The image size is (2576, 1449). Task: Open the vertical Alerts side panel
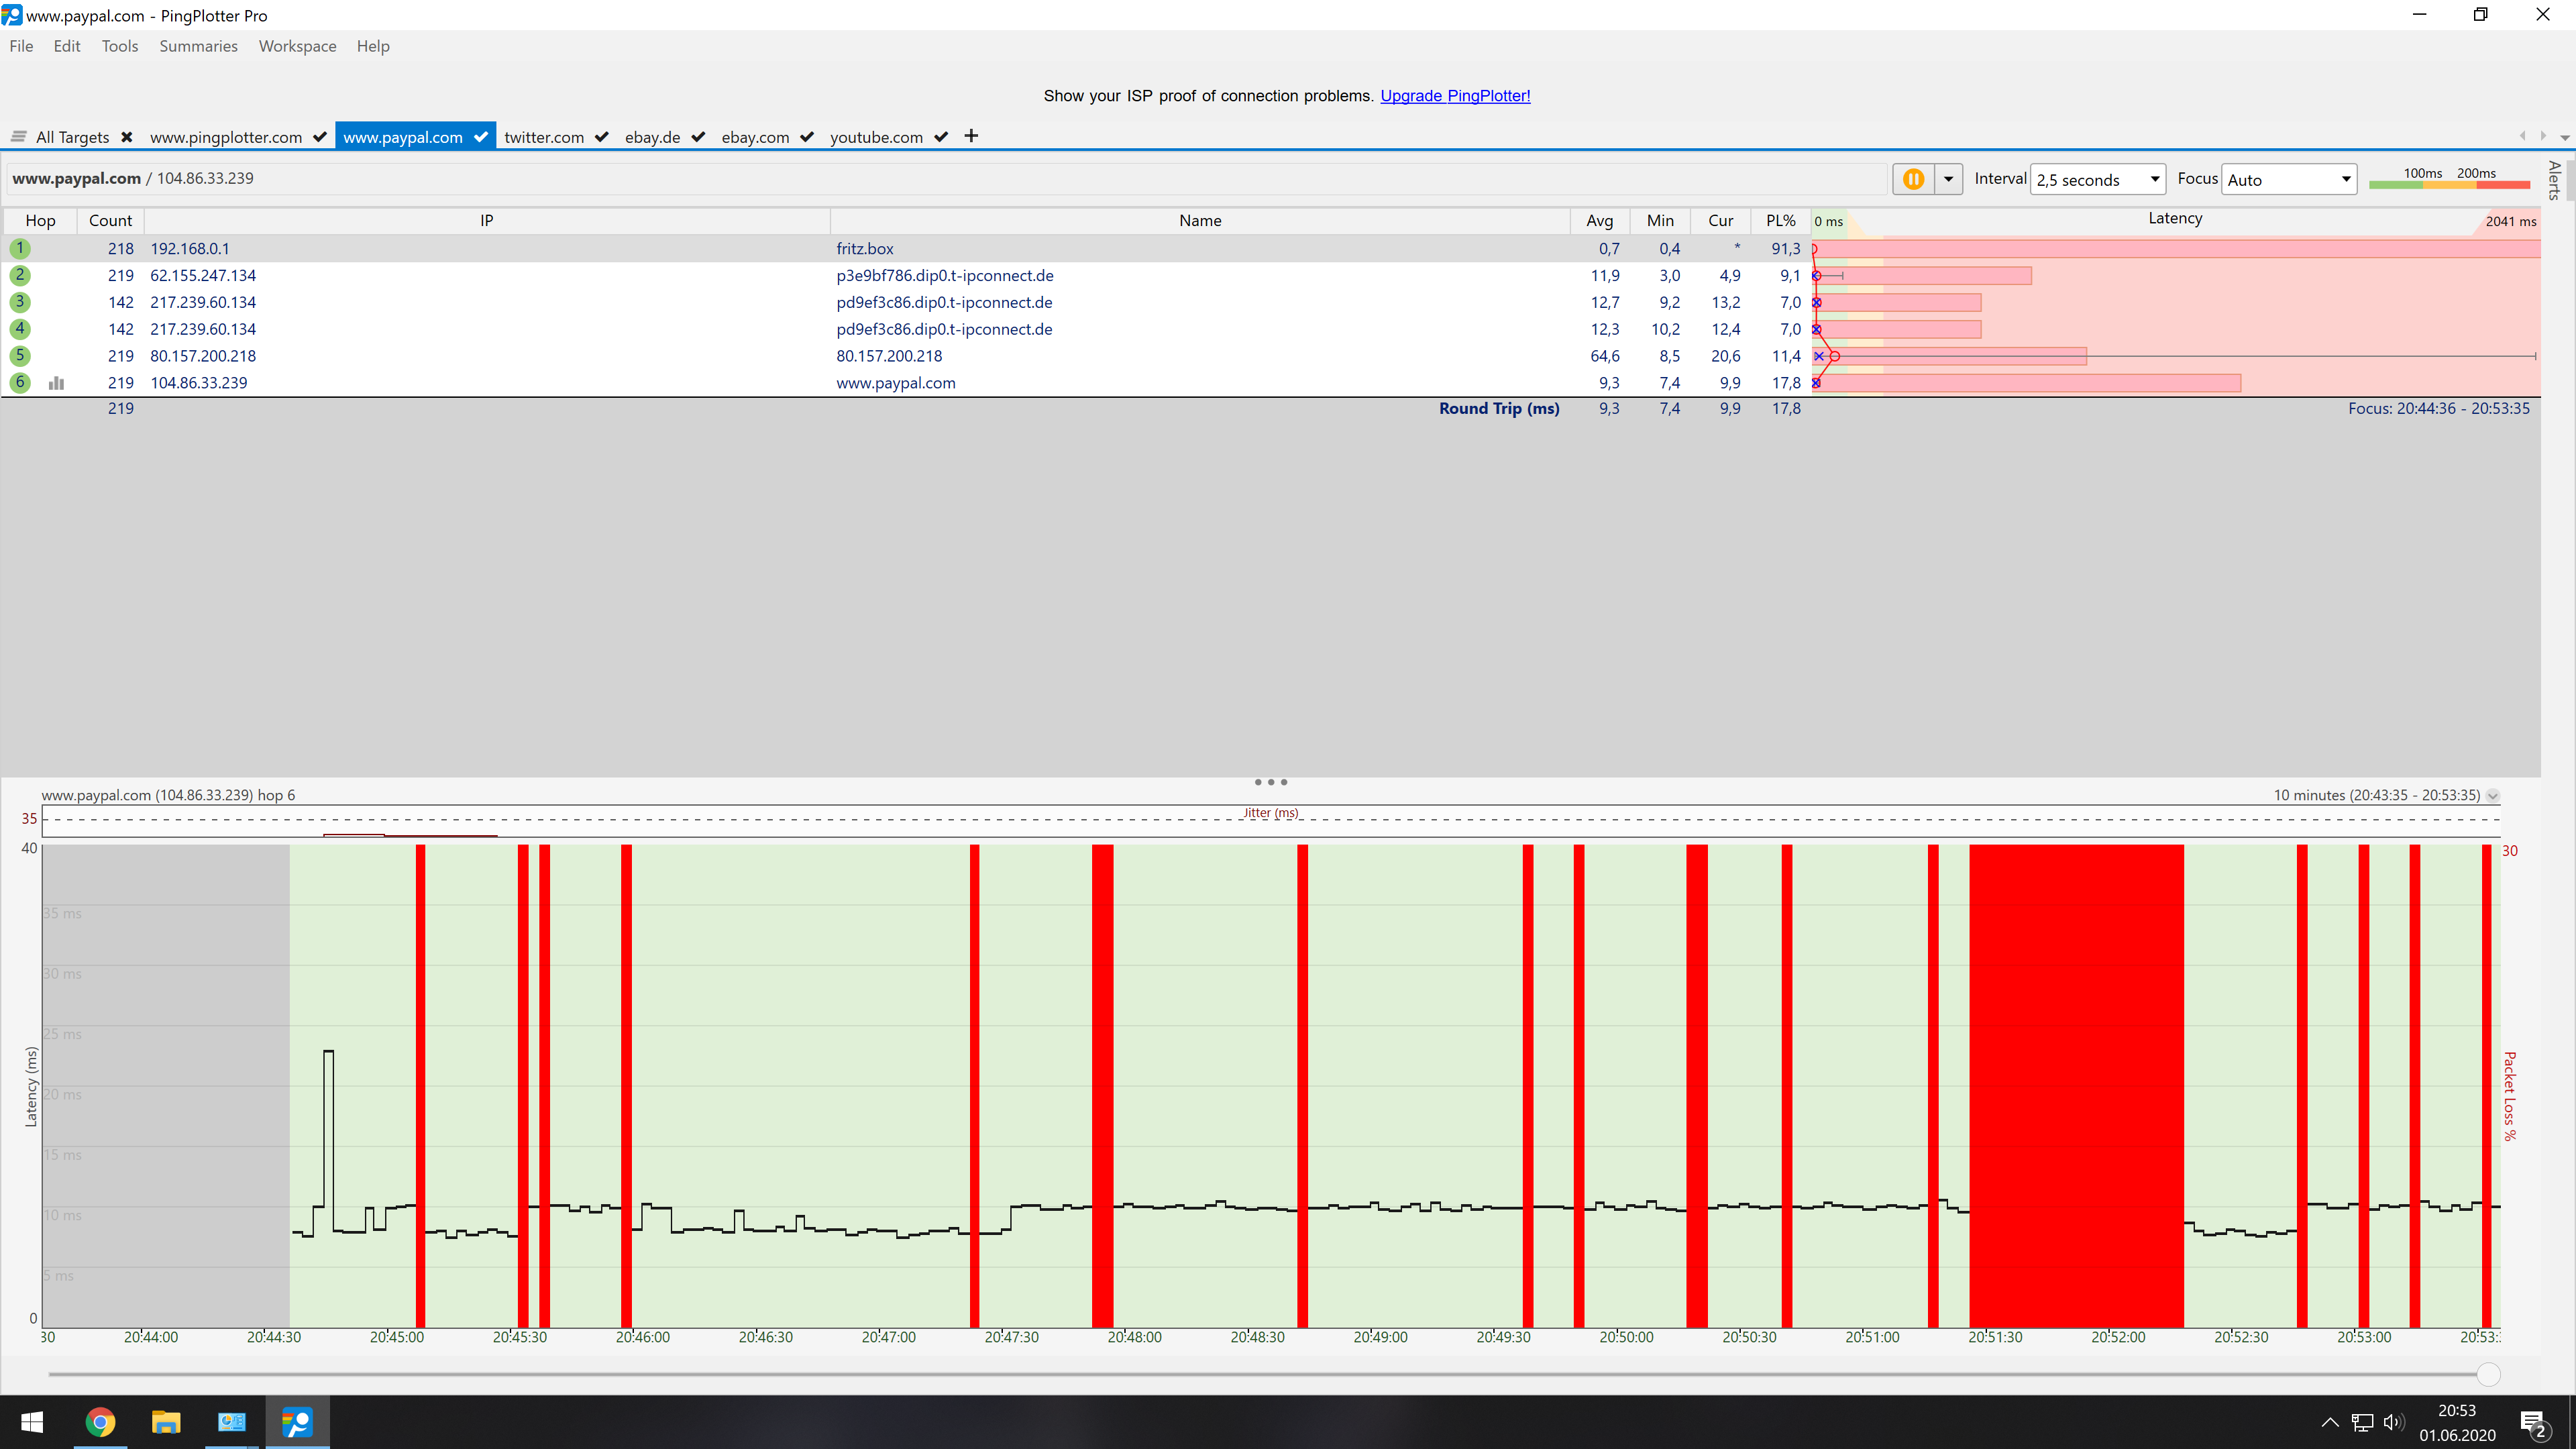(x=2556, y=180)
